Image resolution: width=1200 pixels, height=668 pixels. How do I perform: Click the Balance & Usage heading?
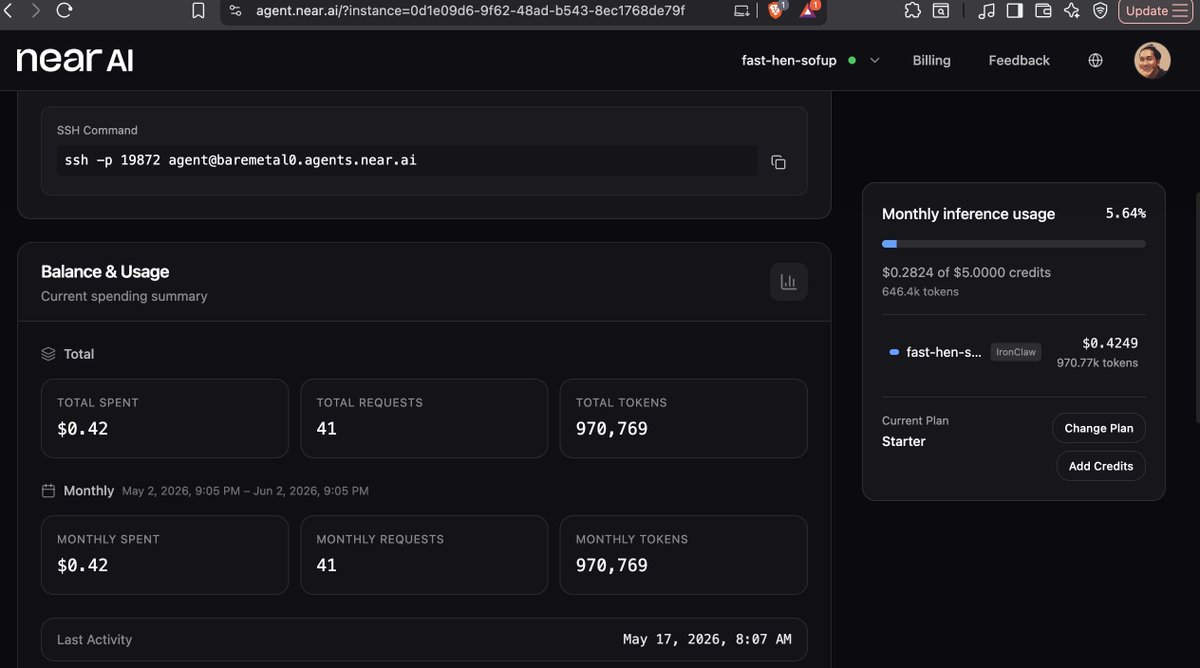click(105, 272)
